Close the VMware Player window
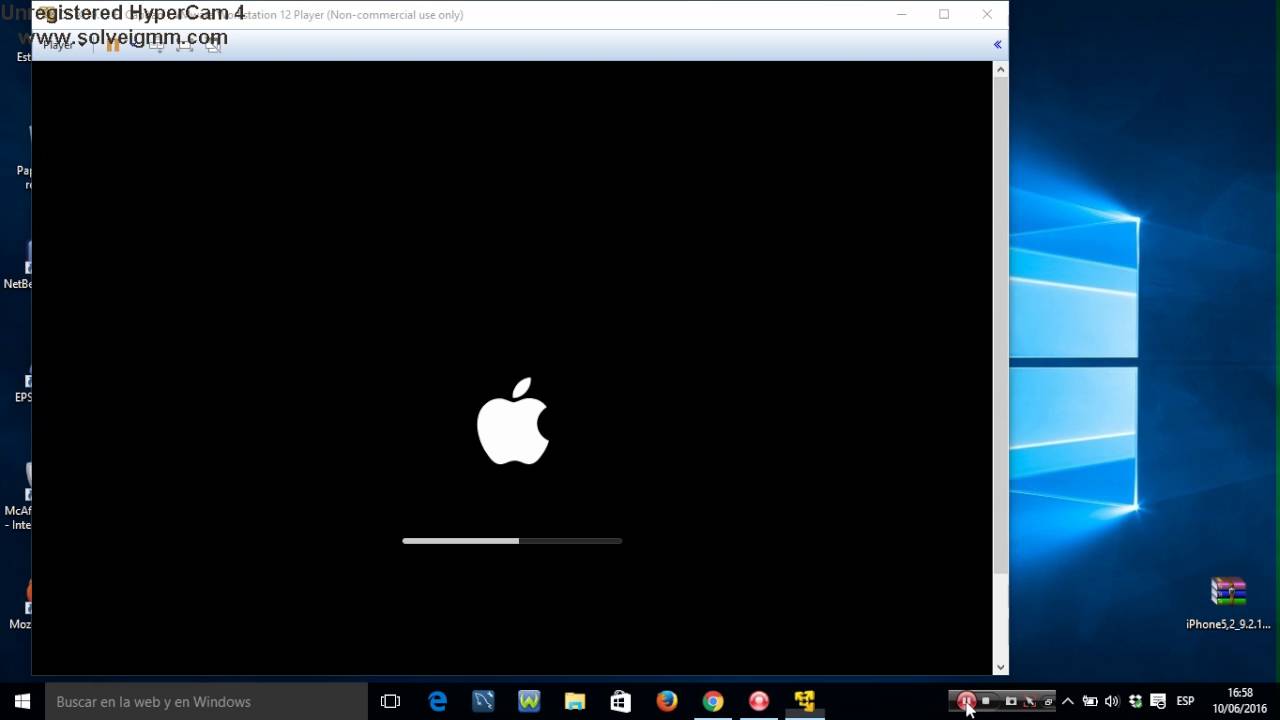1280x720 pixels. (987, 14)
